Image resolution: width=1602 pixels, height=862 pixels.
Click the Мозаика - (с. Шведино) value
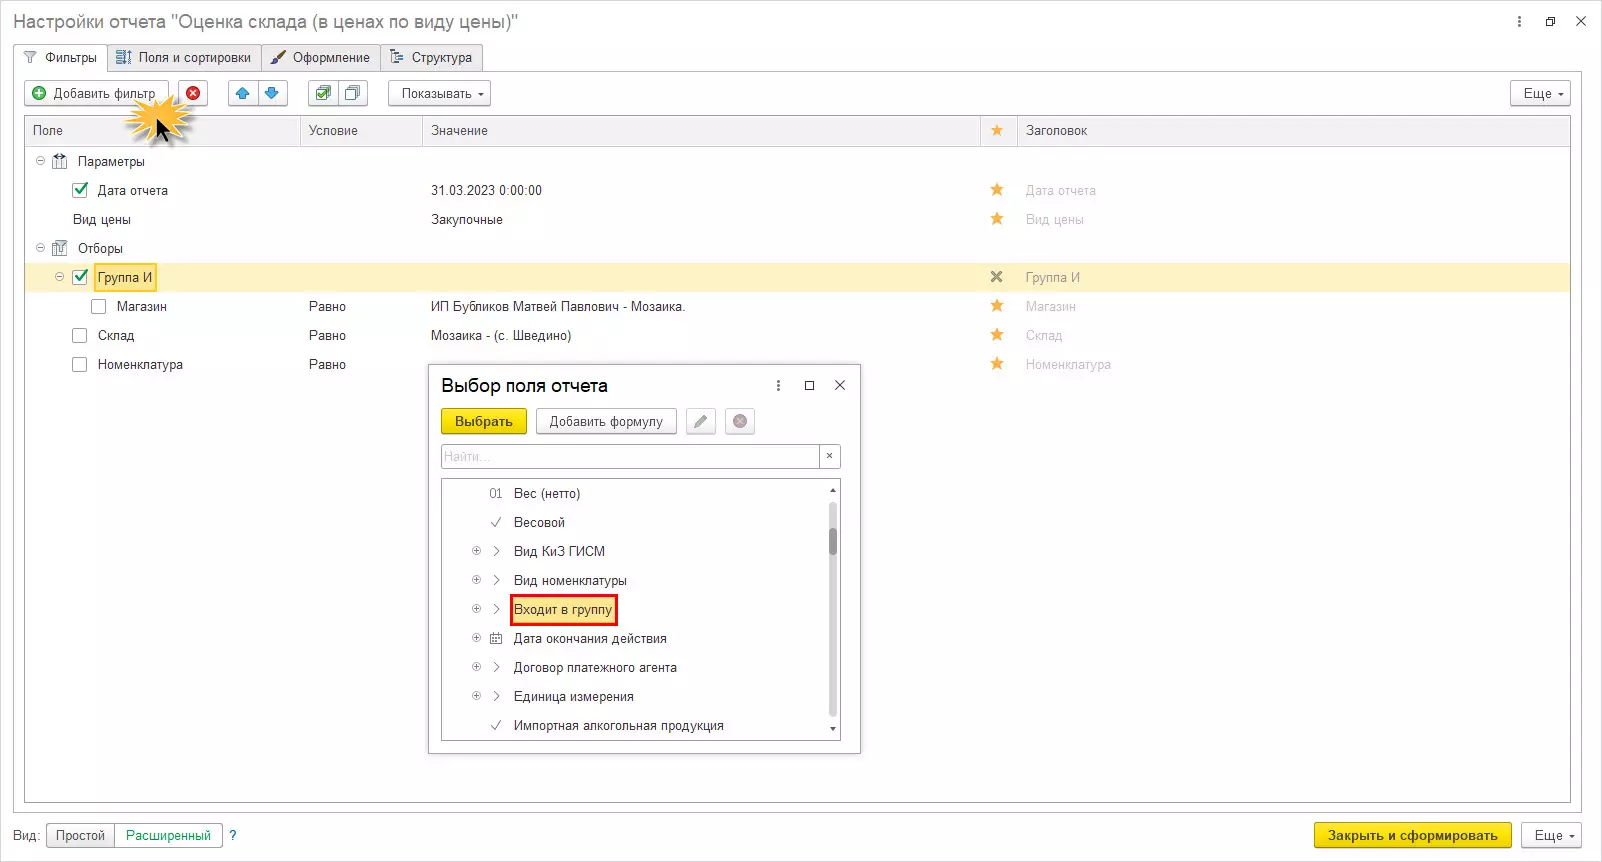(501, 335)
